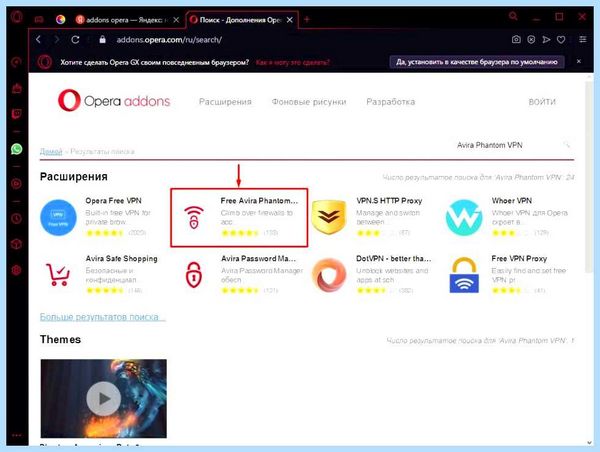Add page to bookmarks heart icon
Screen dimensions: 600x452
(561, 39)
